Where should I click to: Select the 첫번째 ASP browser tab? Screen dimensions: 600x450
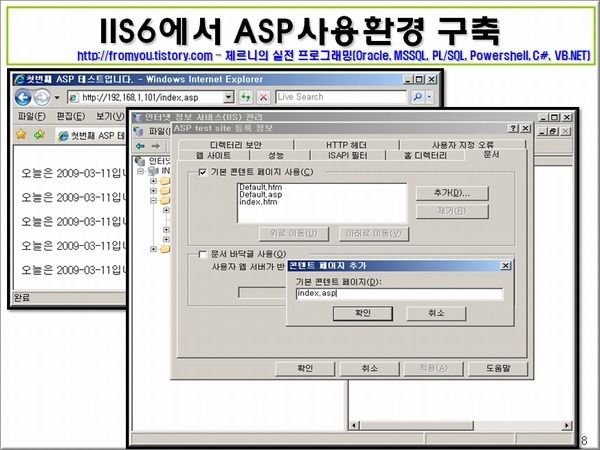[91, 135]
